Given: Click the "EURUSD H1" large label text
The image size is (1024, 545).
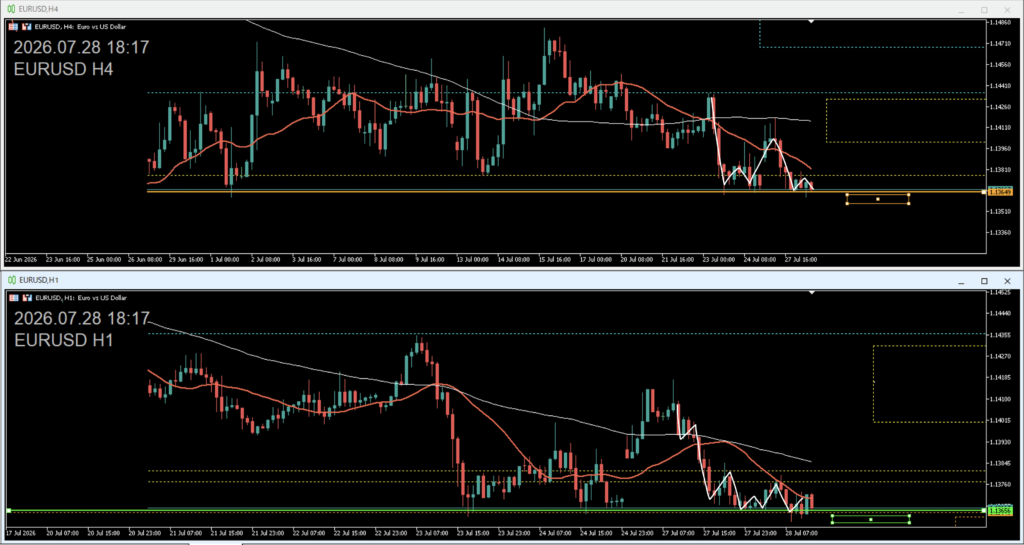Looking at the screenshot, I should 63,340.
